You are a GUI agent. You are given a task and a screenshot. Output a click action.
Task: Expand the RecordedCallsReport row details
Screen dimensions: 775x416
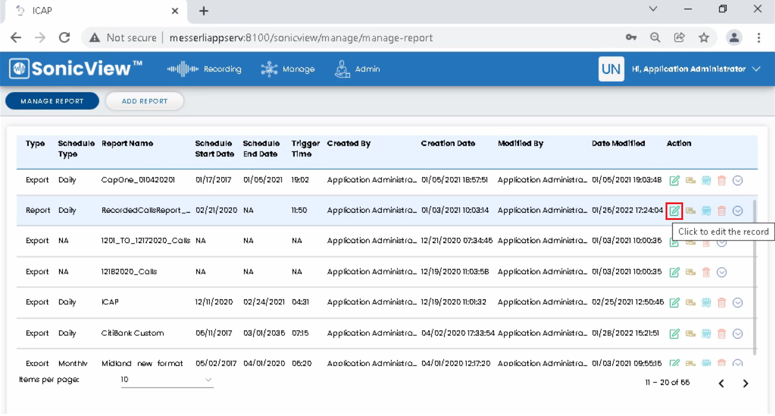[x=737, y=211]
